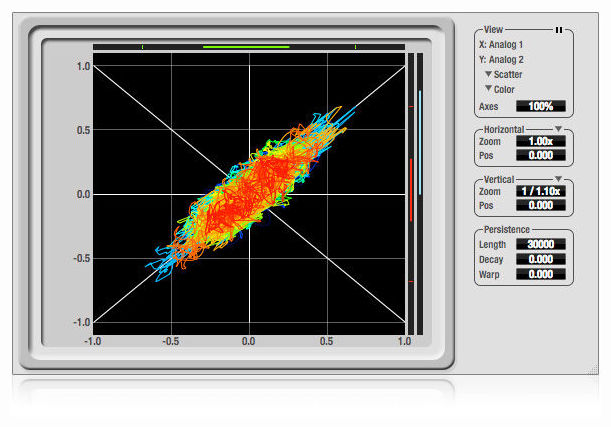Click the Horizontal Zoom 1.00x field

point(541,141)
